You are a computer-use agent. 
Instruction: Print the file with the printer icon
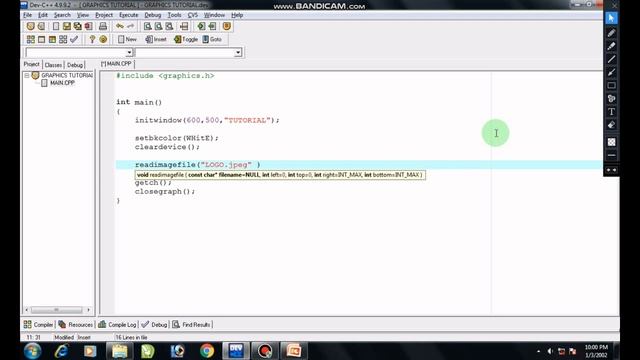[x=103, y=27]
